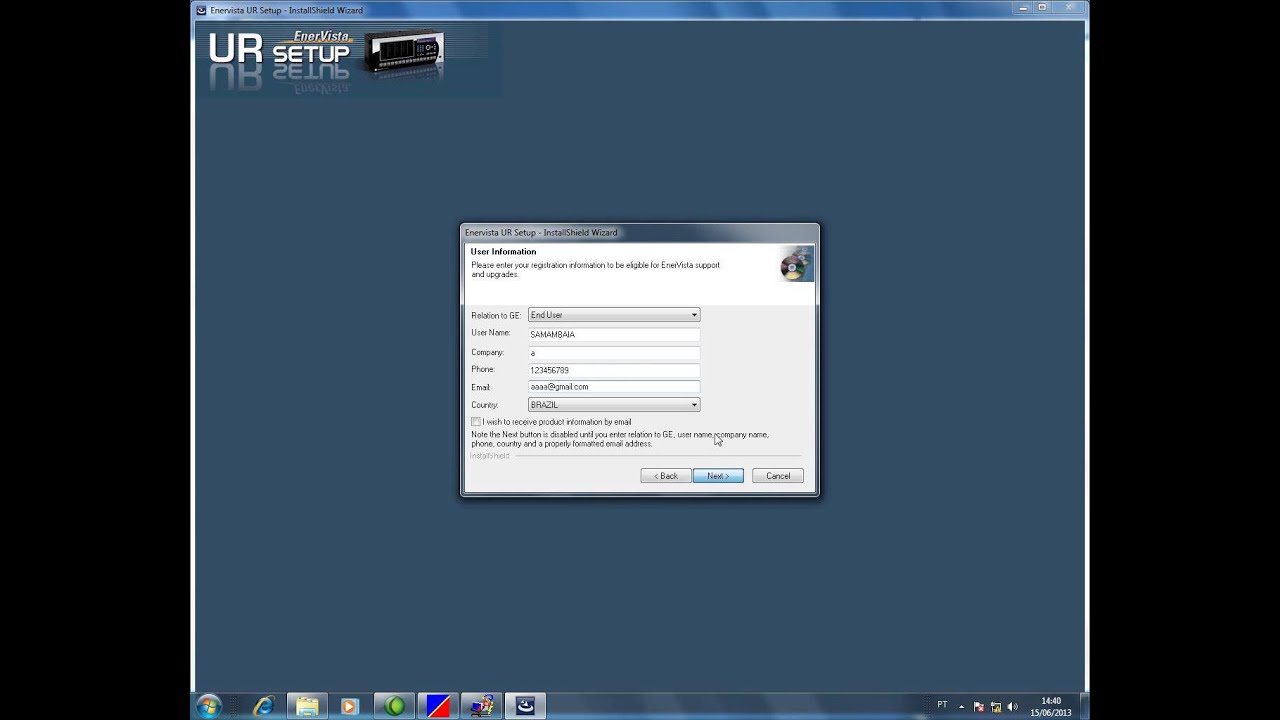This screenshot has width=1280, height=720.
Task: Click the 'Relation to GE:' label
Action: [496, 316]
